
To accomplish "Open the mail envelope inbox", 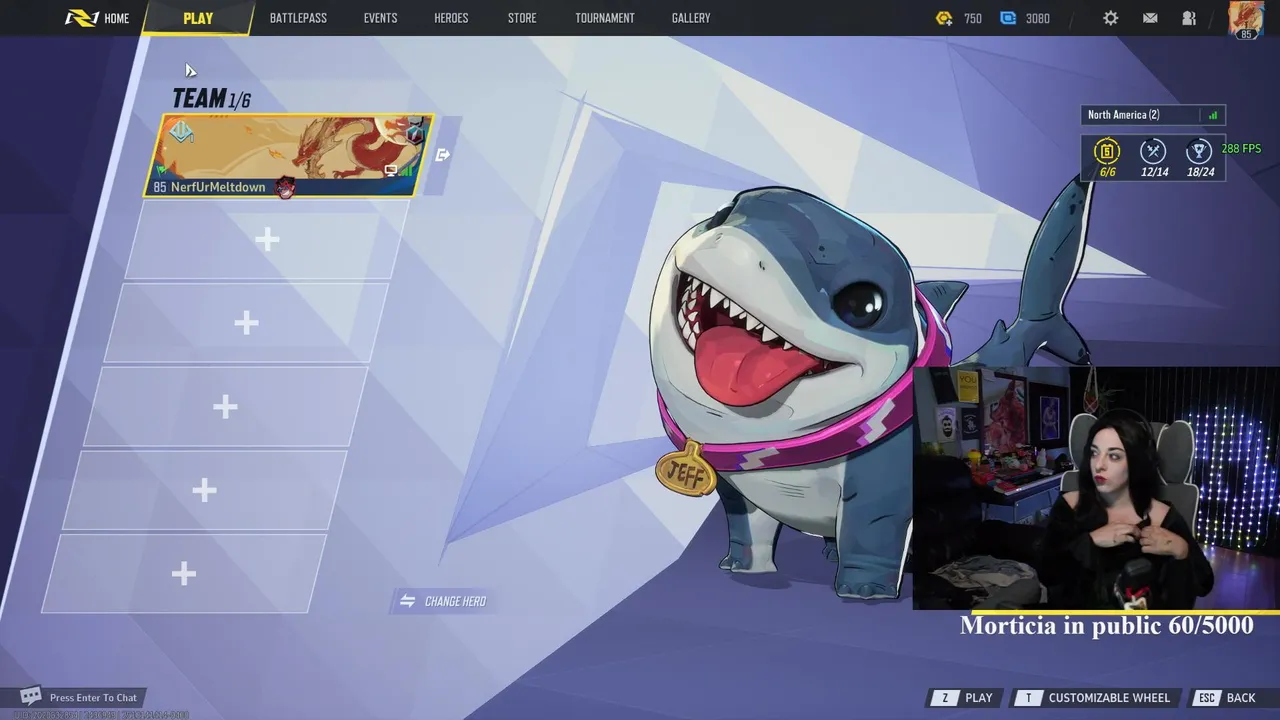I will 1150,18.
